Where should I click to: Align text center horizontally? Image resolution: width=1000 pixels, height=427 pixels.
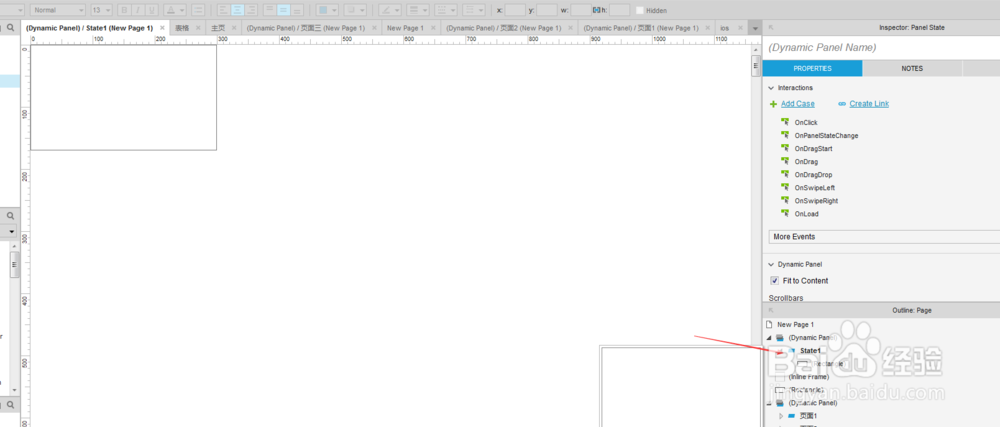(x=237, y=10)
